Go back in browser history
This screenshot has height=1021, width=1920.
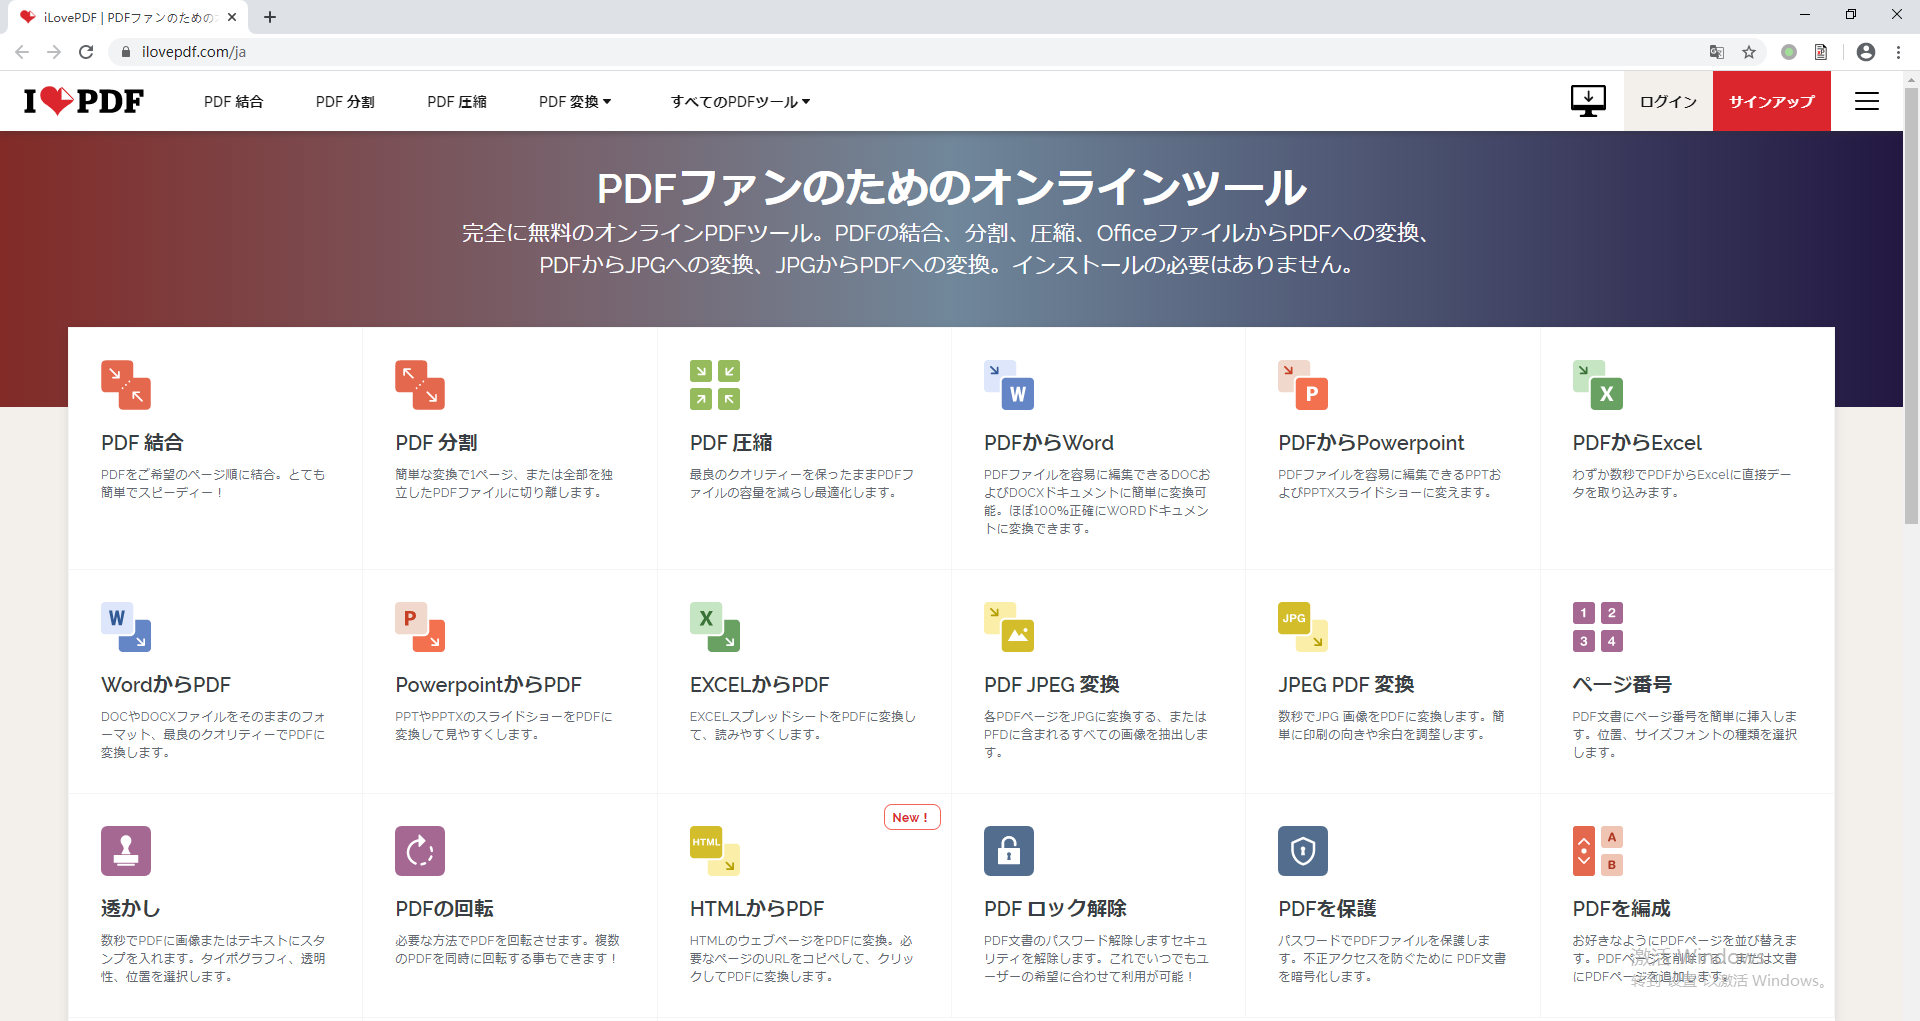(x=22, y=52)
